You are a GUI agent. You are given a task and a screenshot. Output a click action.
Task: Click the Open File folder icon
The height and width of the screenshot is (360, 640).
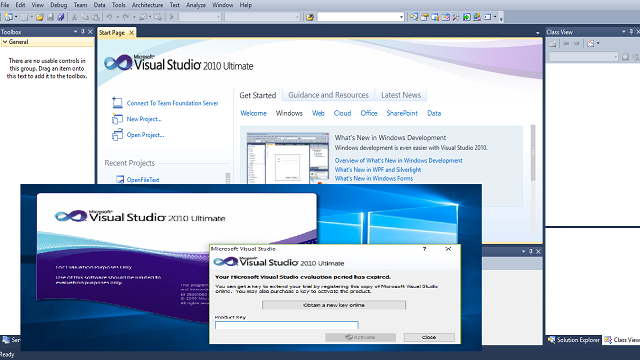pos(40,17)
